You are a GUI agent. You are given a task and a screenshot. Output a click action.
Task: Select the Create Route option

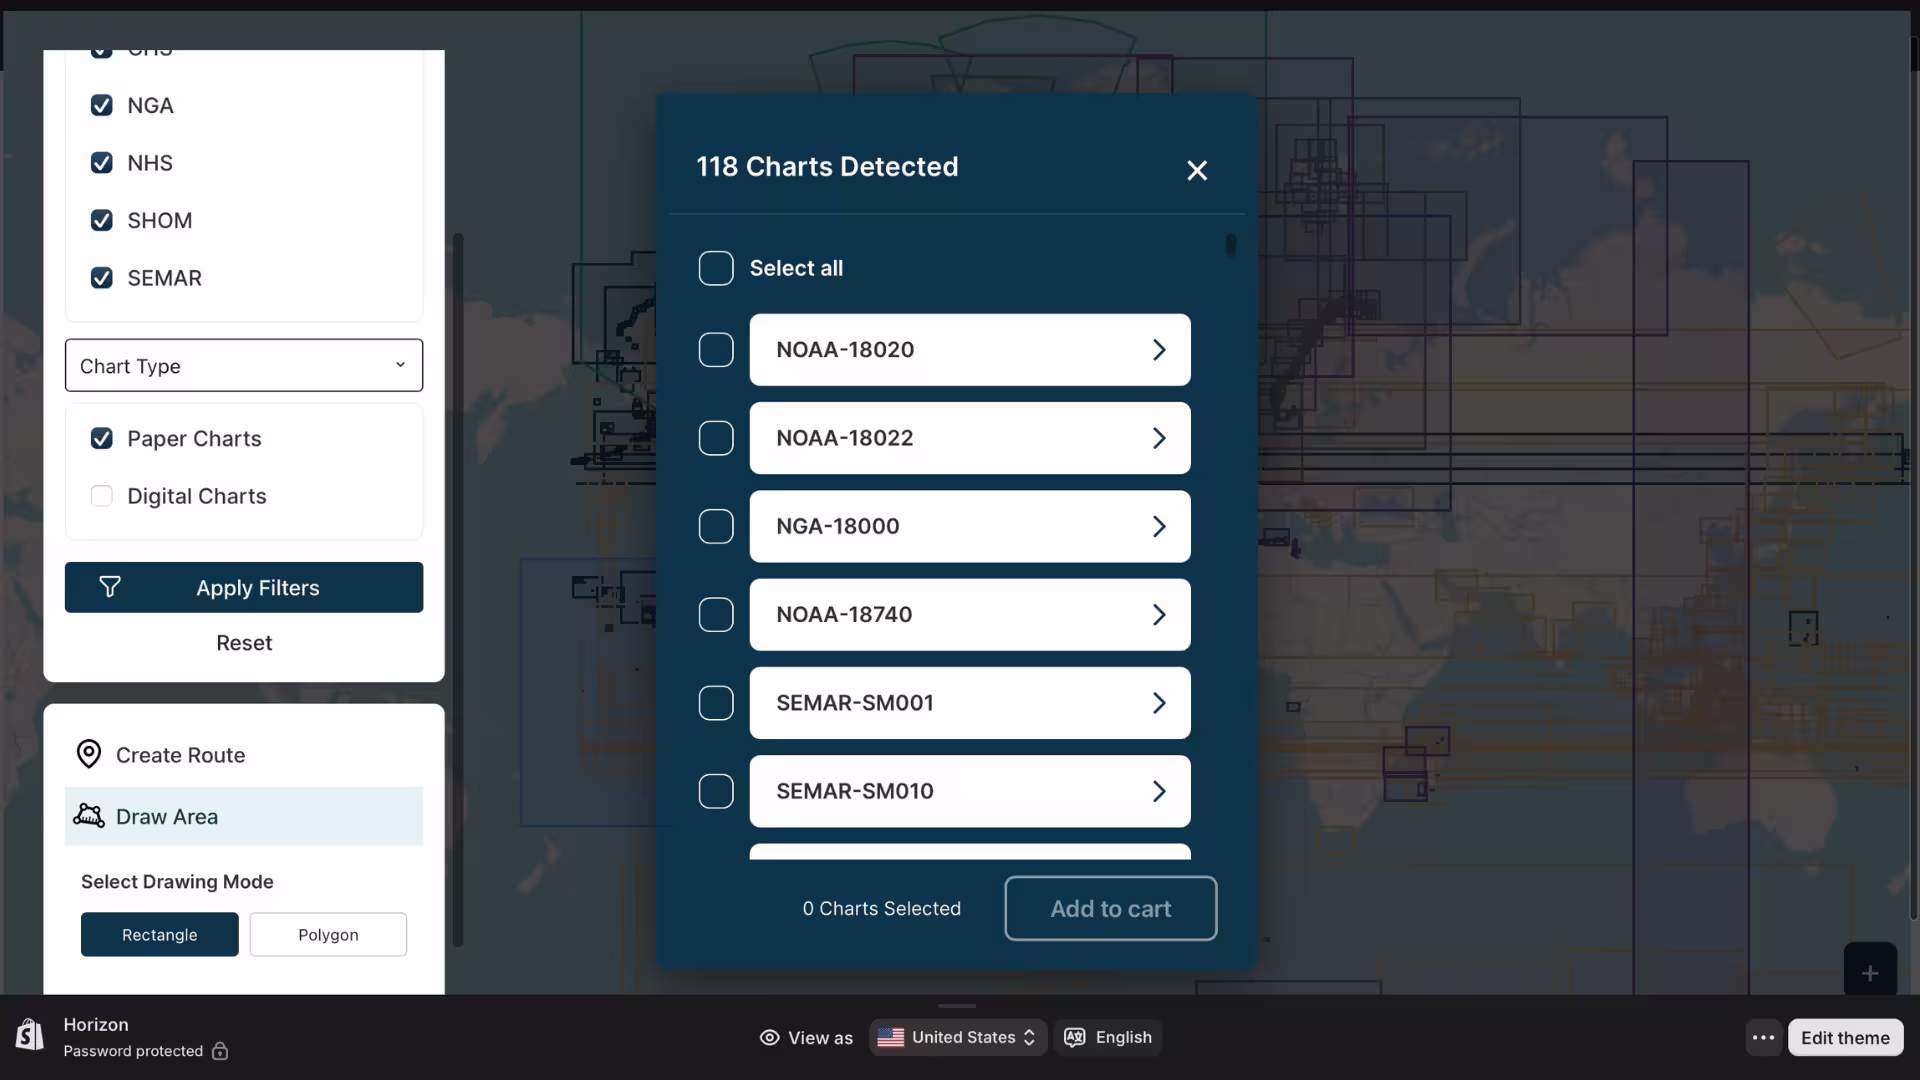click(244, 755)
